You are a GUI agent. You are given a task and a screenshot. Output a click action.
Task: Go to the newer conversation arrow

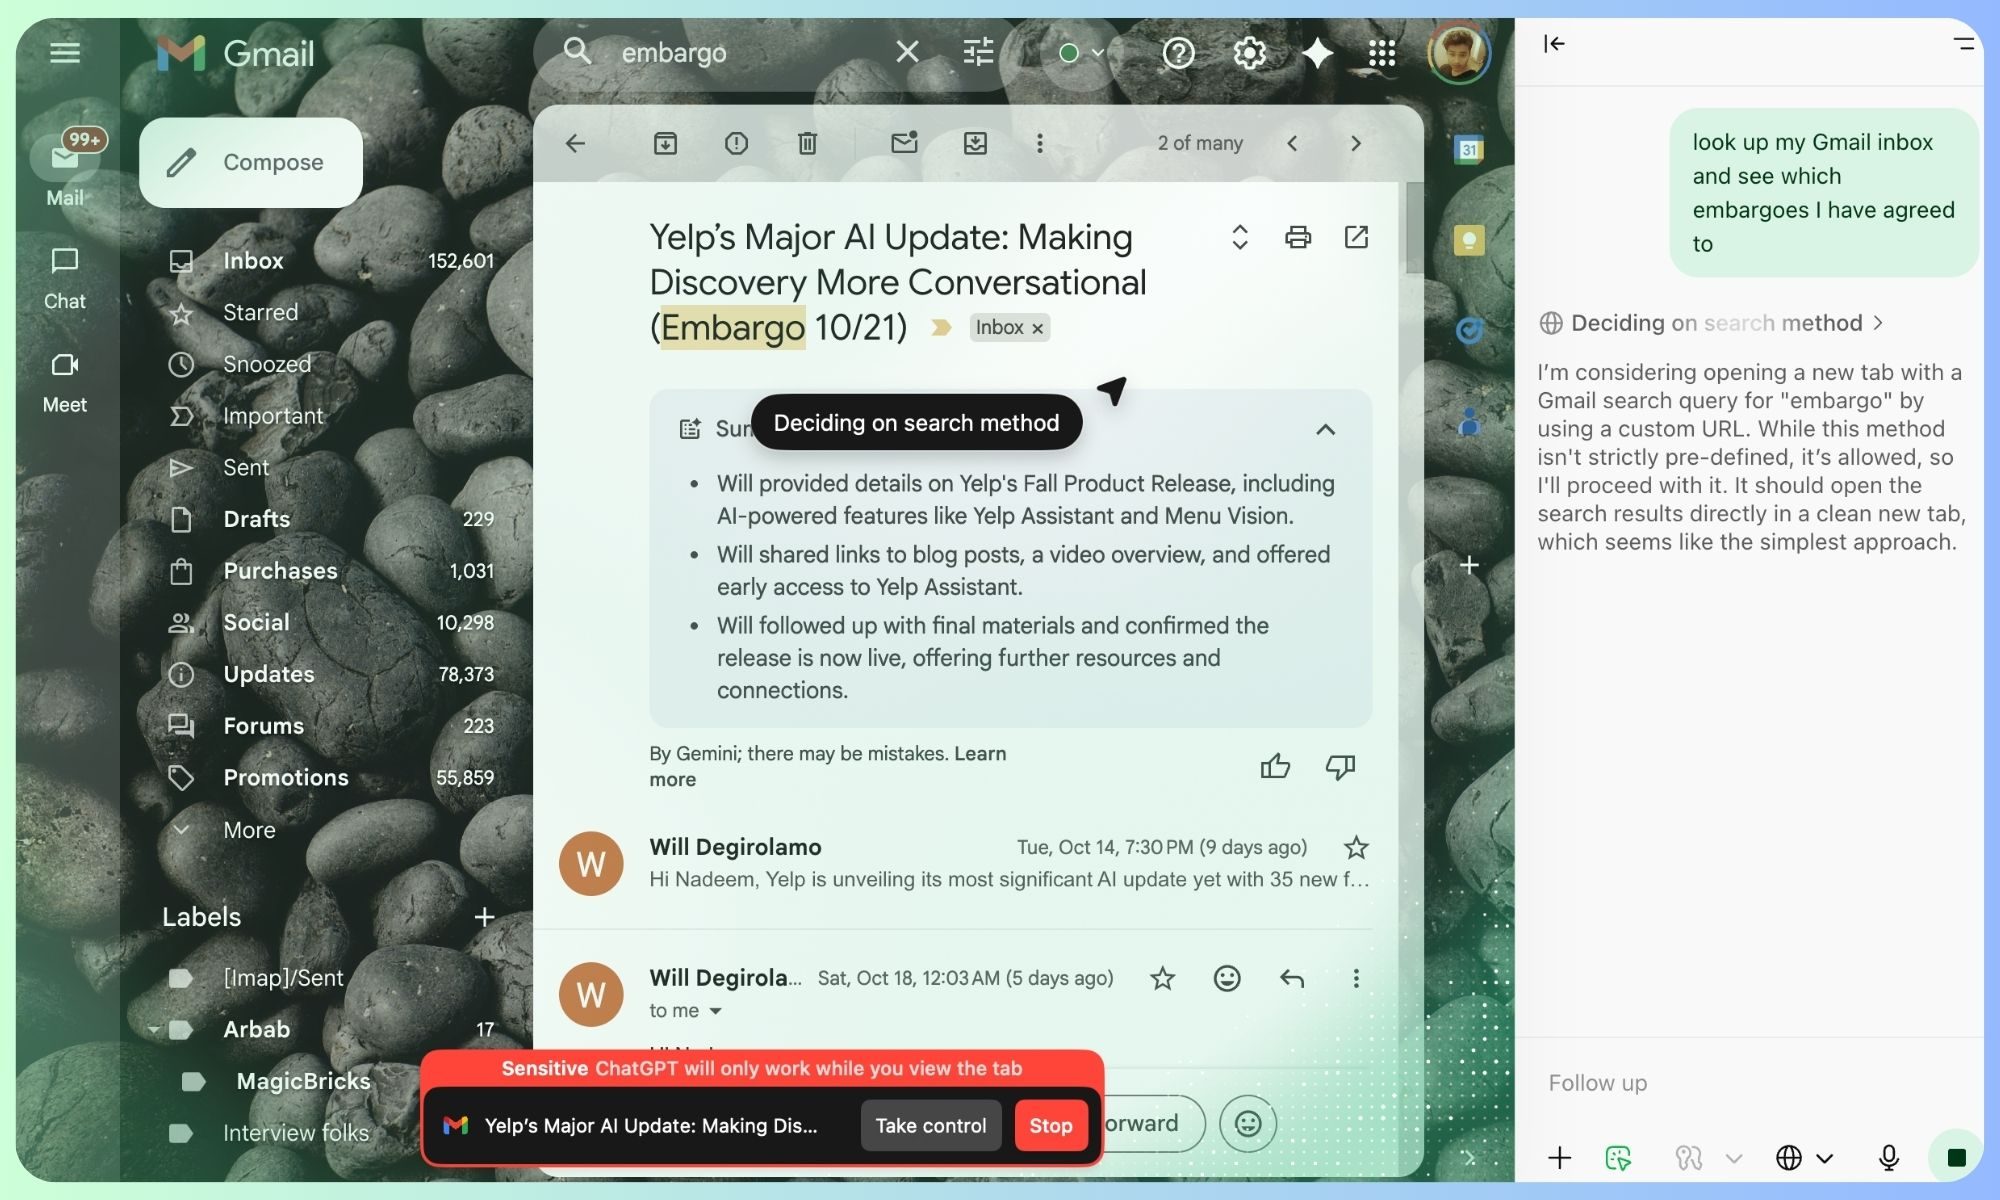click(1292, 143)
